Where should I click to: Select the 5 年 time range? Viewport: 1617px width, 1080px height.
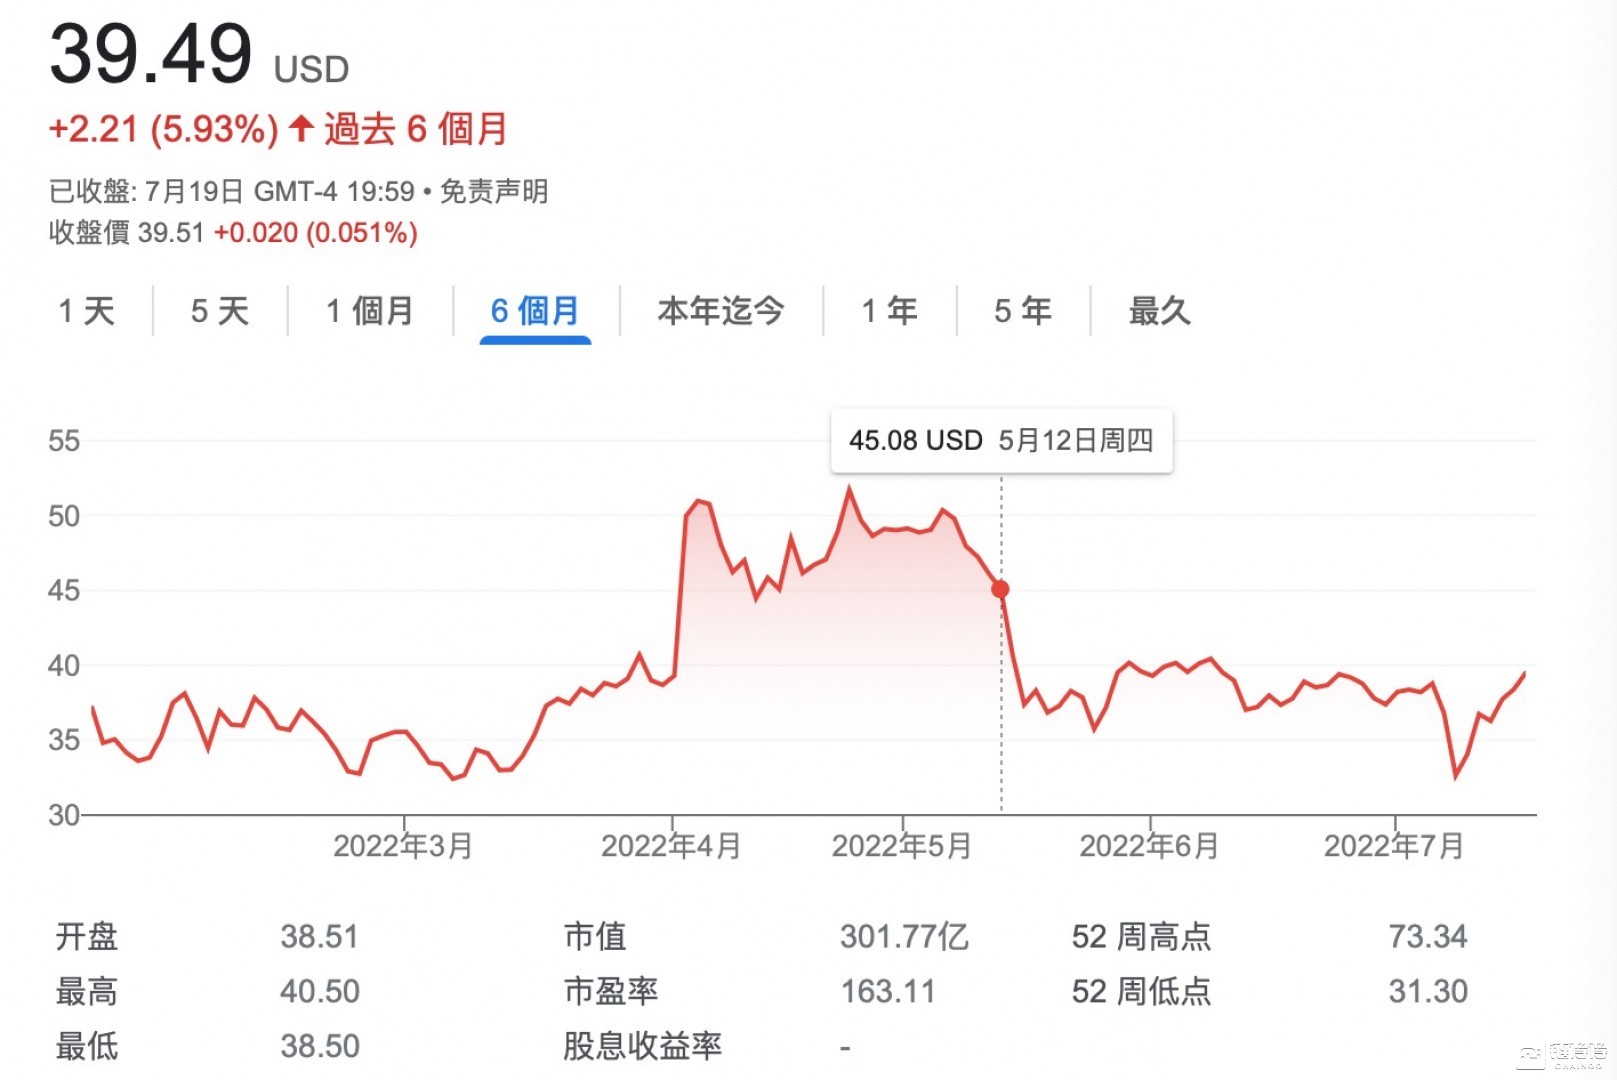point(1023,311)
